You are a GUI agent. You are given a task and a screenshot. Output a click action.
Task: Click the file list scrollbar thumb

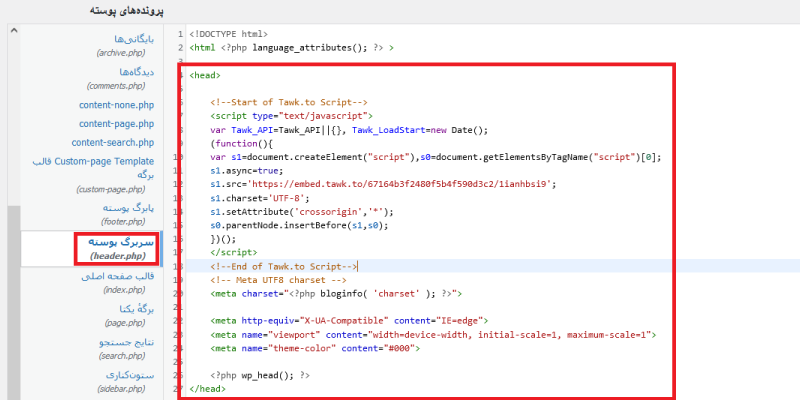(13, 300)
